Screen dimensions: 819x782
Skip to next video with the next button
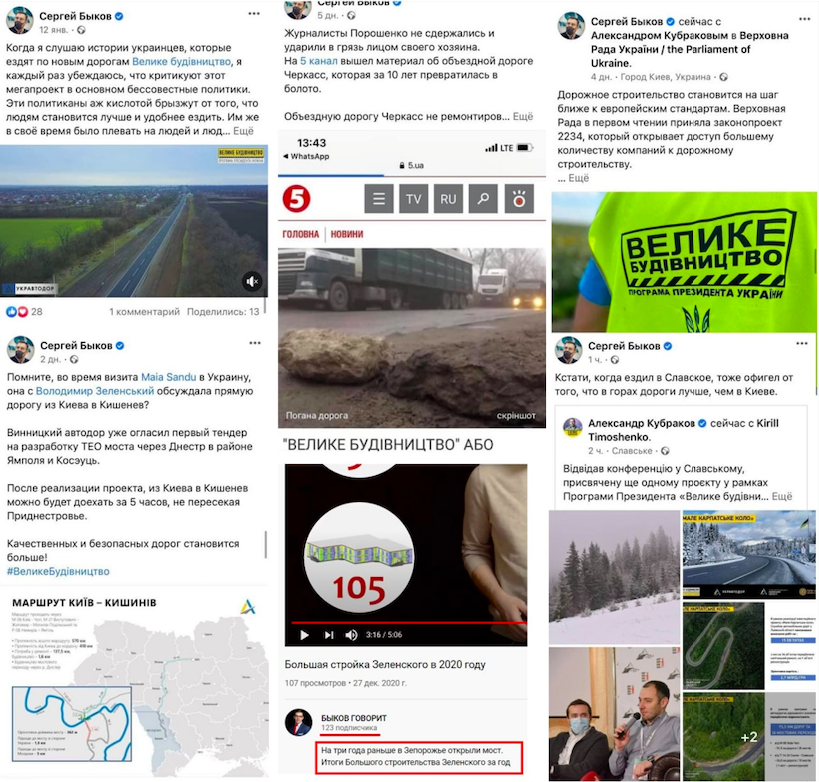coord(329,635)
